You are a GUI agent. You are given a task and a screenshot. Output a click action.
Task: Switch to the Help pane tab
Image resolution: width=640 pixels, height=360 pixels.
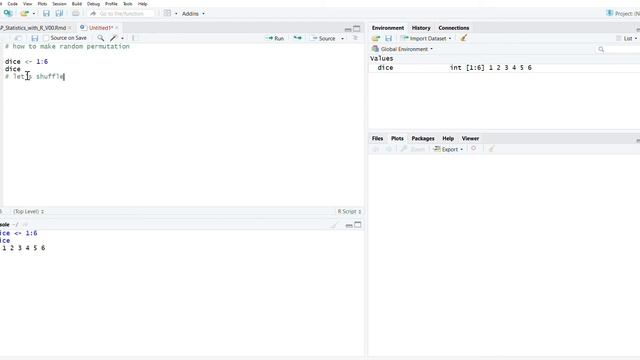448,138
